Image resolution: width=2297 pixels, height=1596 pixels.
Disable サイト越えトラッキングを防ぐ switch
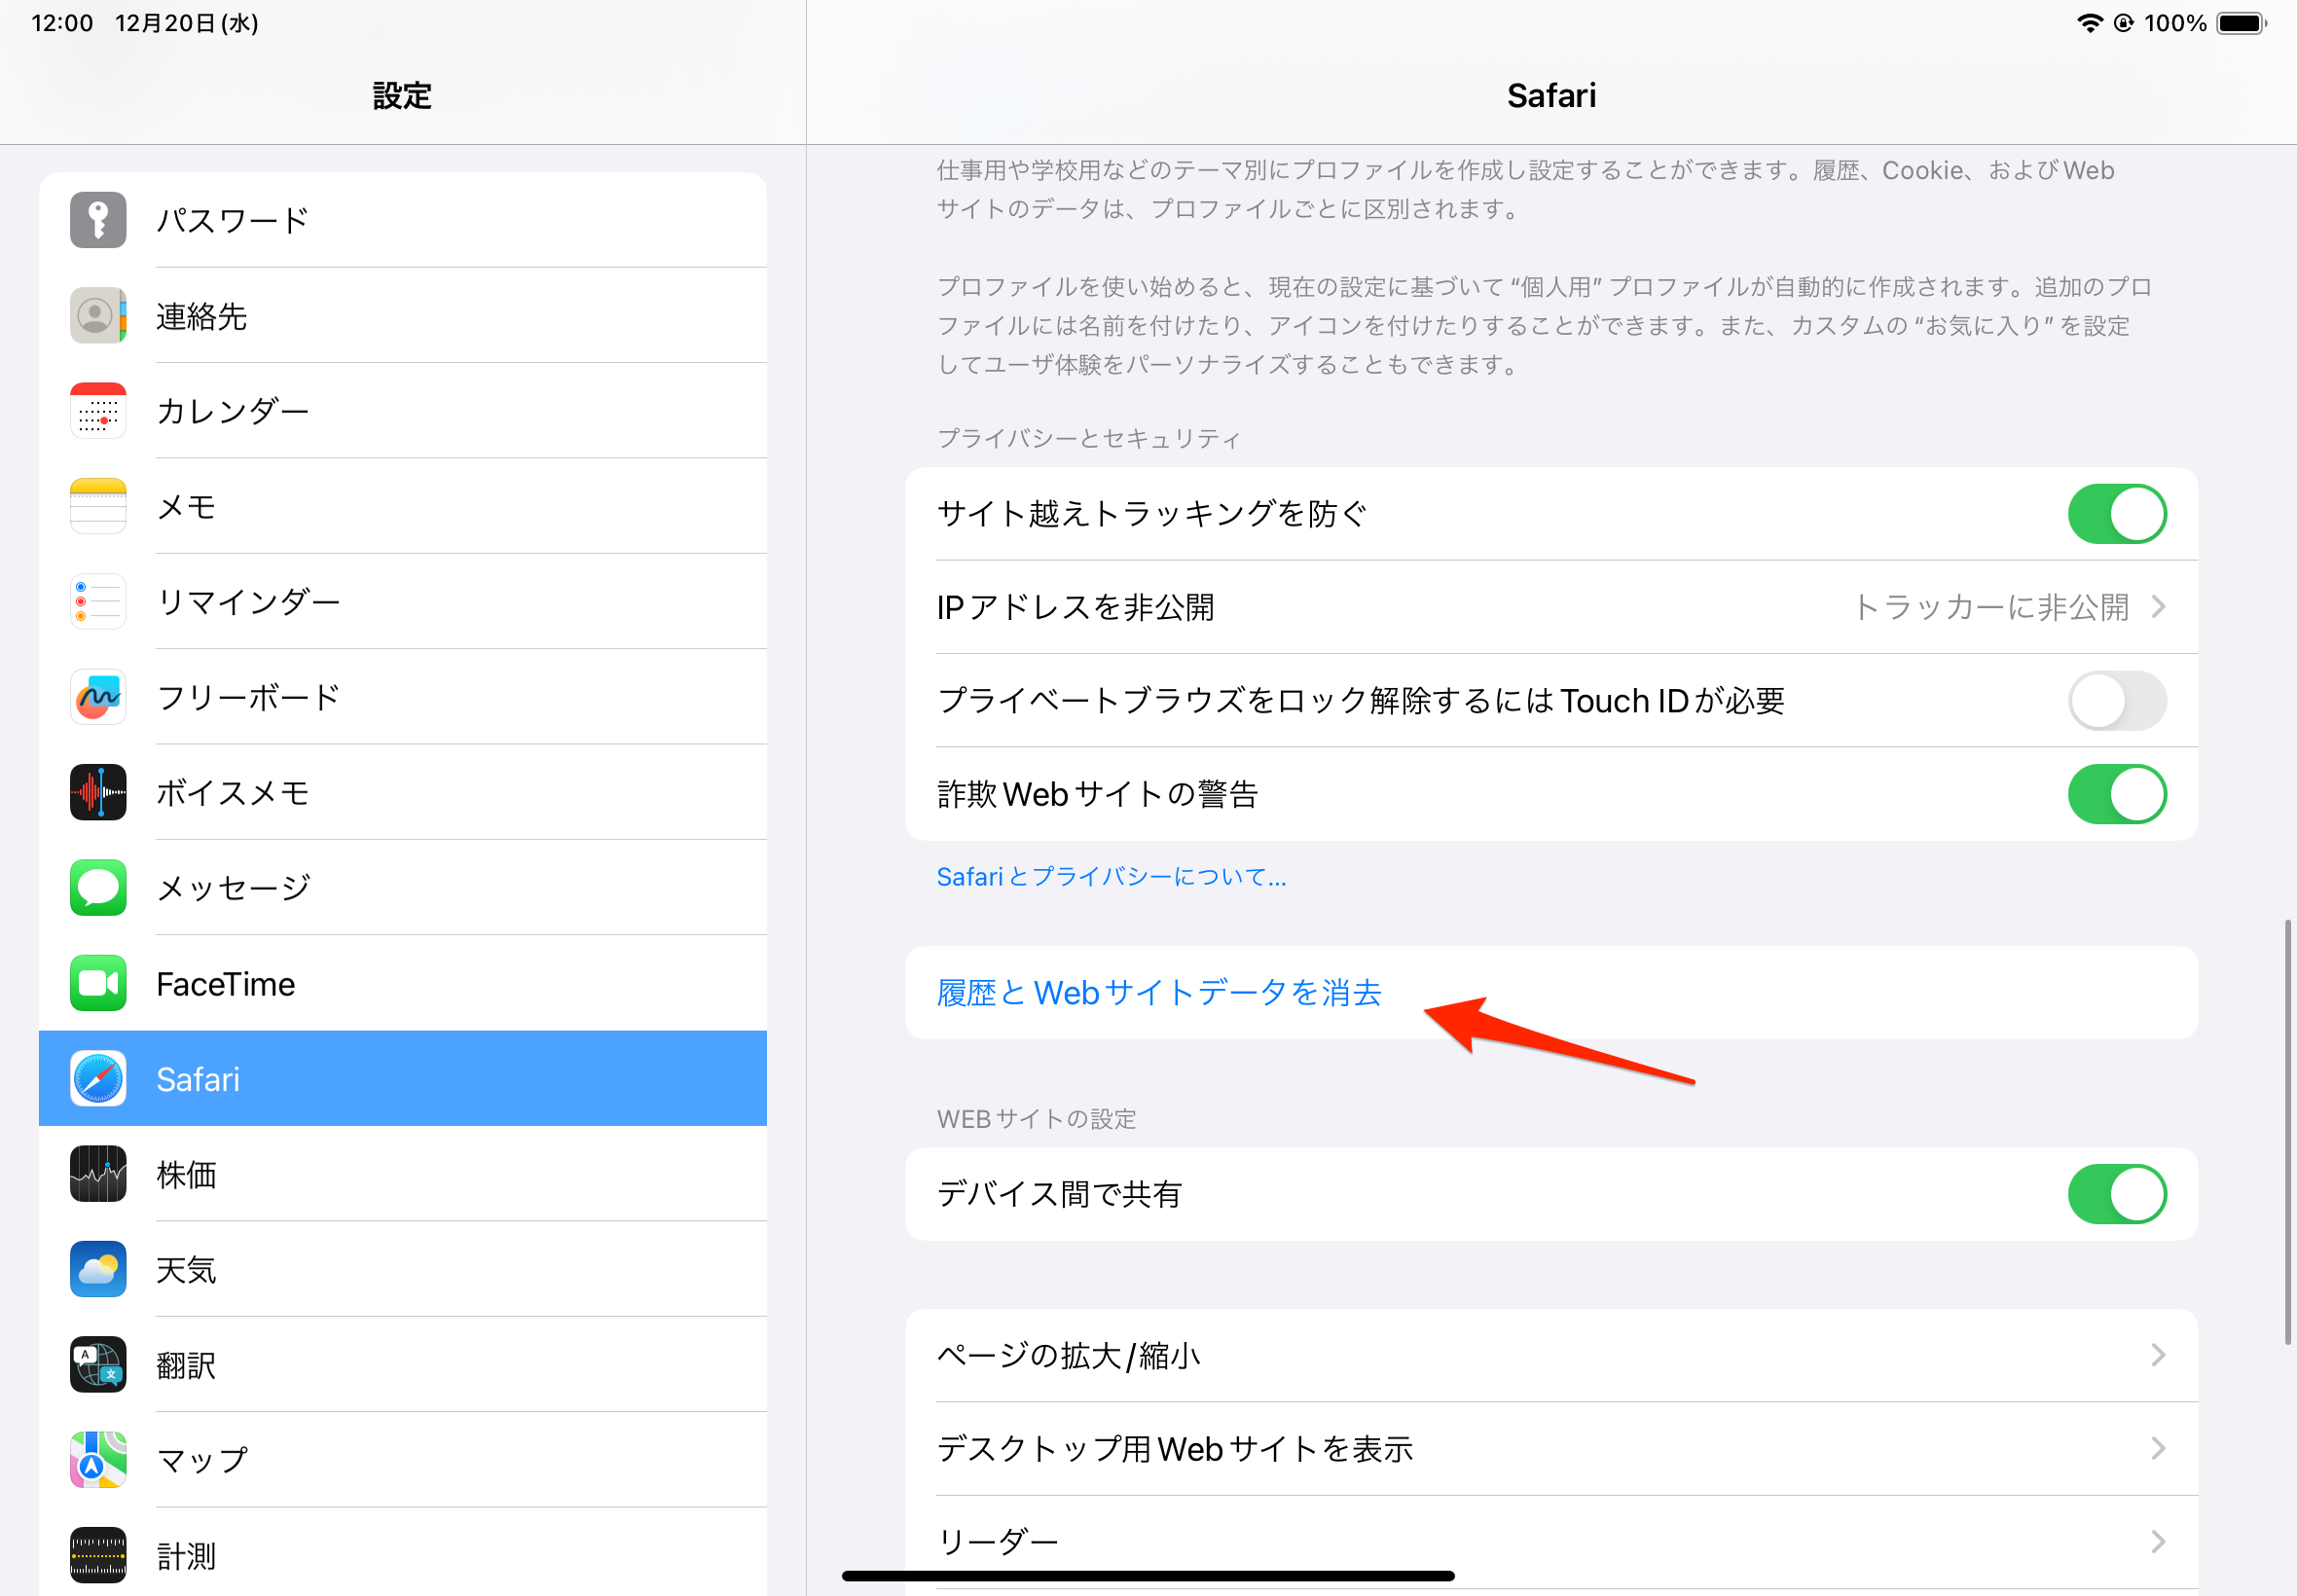pos(2116,514)
